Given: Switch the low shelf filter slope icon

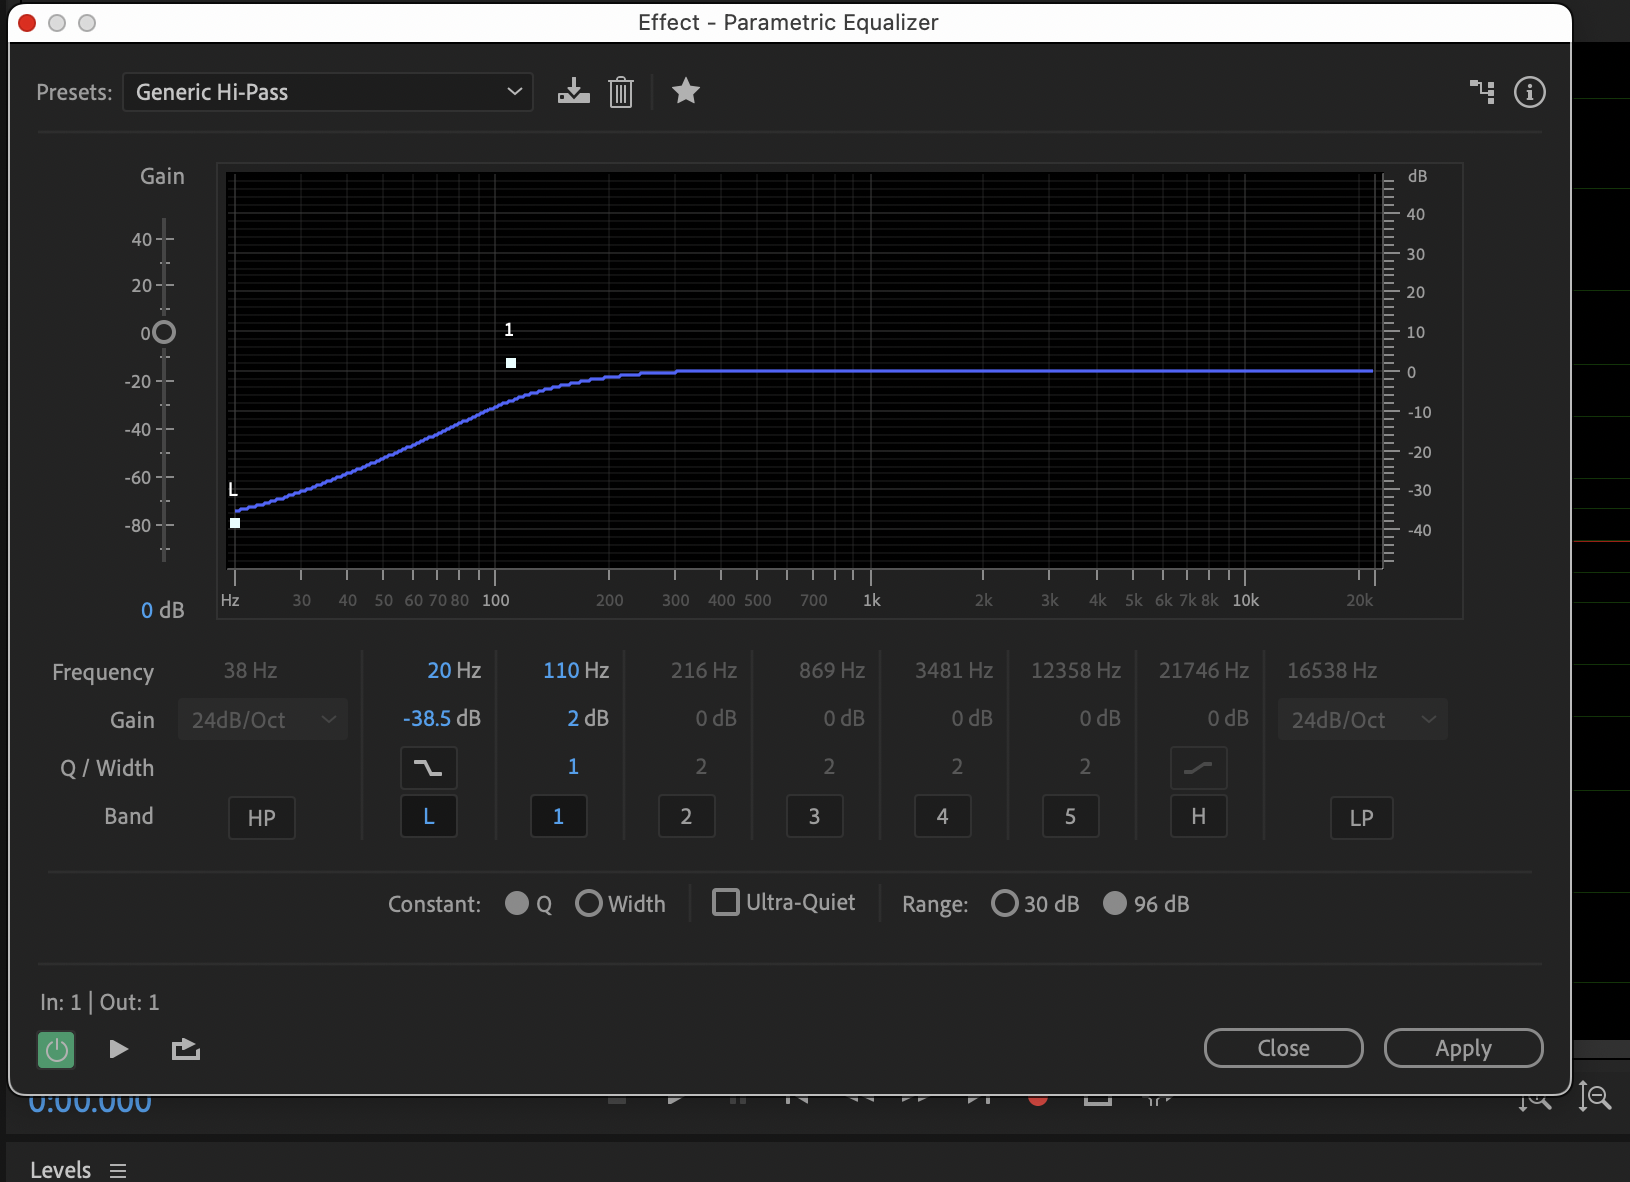Looking at the screenshot, I should point(428,768).
